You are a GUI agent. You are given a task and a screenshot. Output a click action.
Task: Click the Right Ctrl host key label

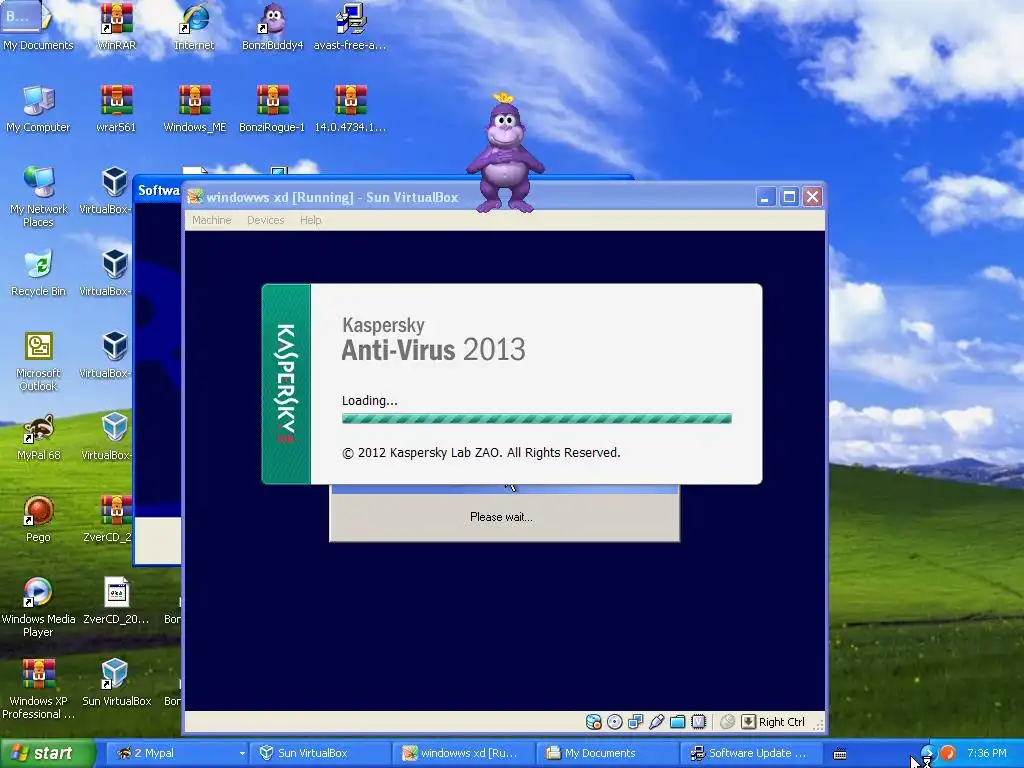[782, 722]
